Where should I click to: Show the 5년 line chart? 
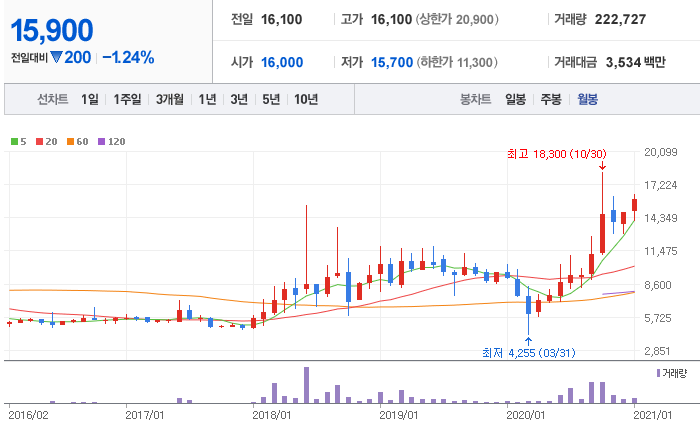point(271,99)
